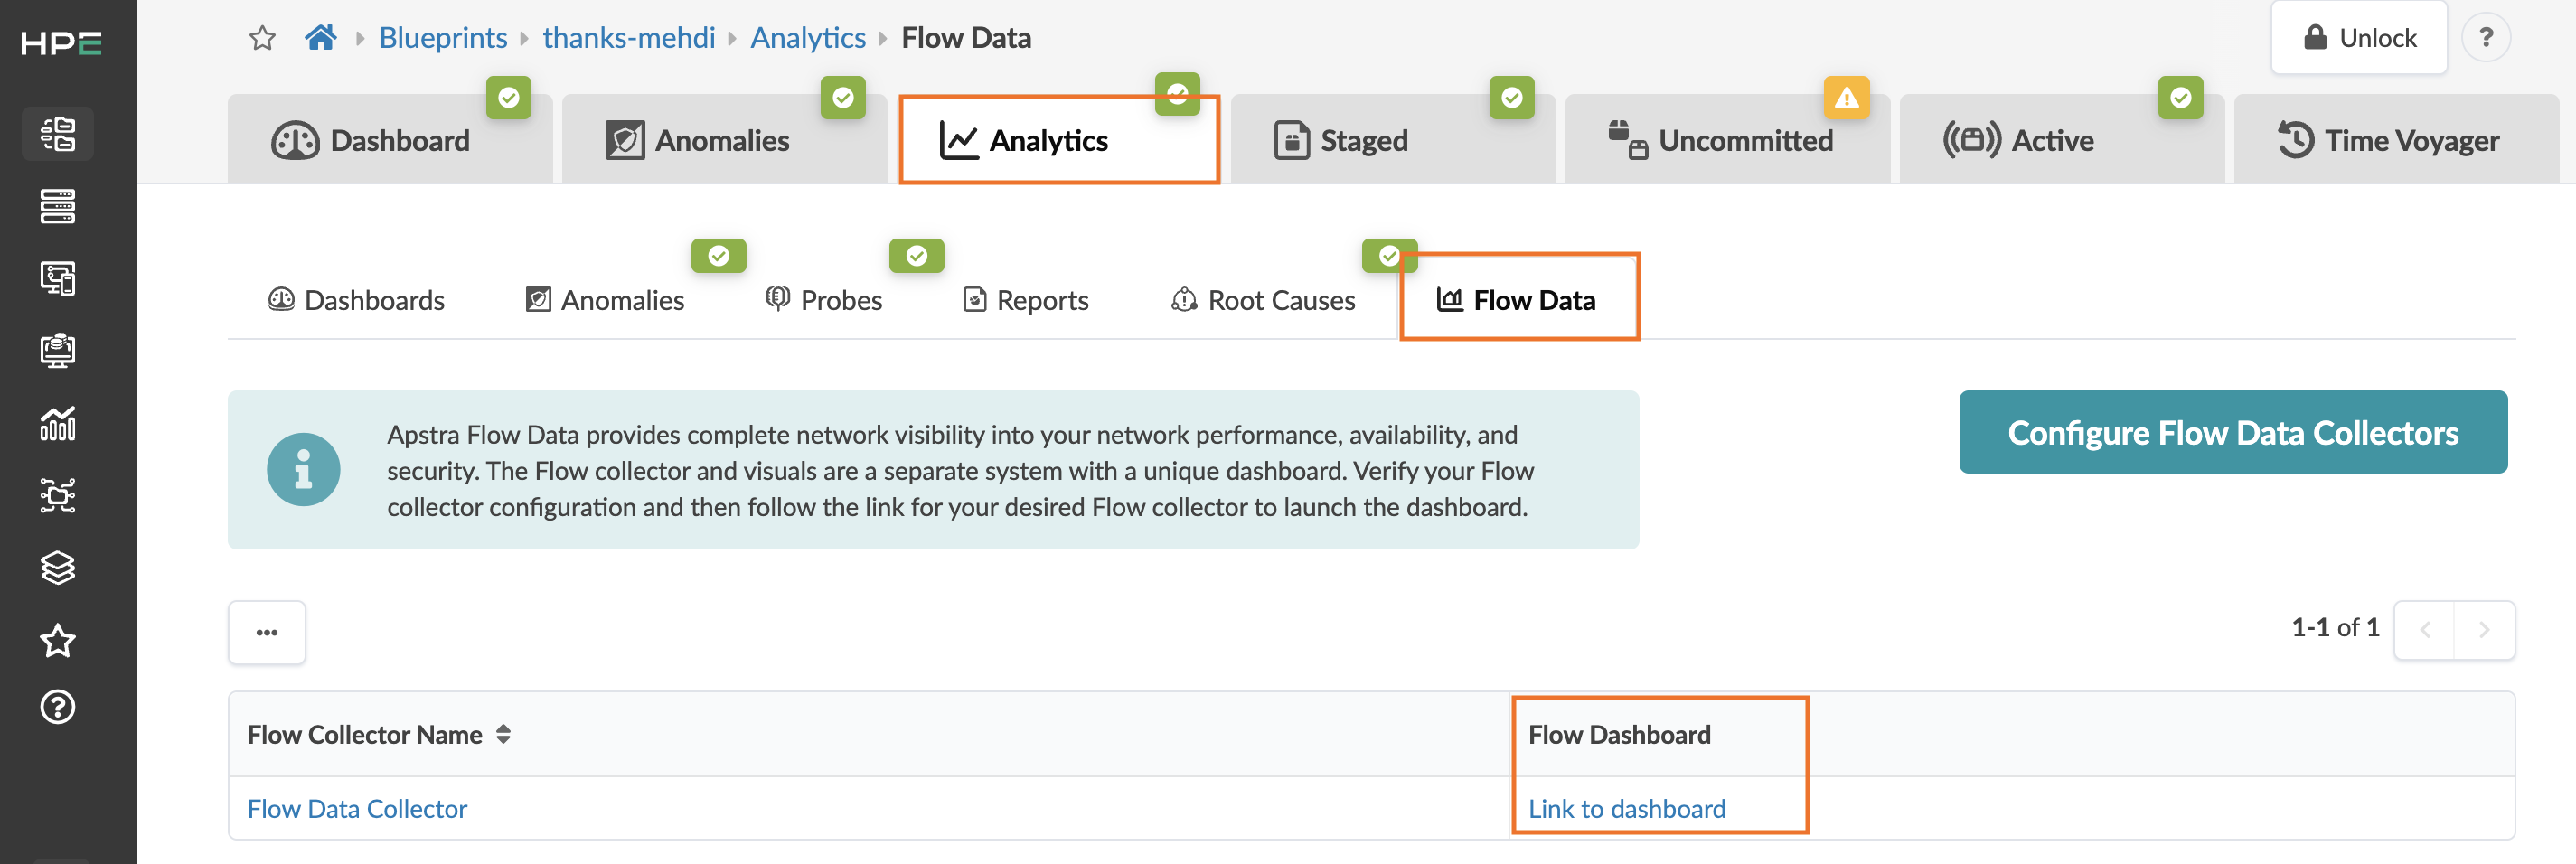
Task: Click Configure Flow Data Collectors button
Action: [x=2233, y=432]
